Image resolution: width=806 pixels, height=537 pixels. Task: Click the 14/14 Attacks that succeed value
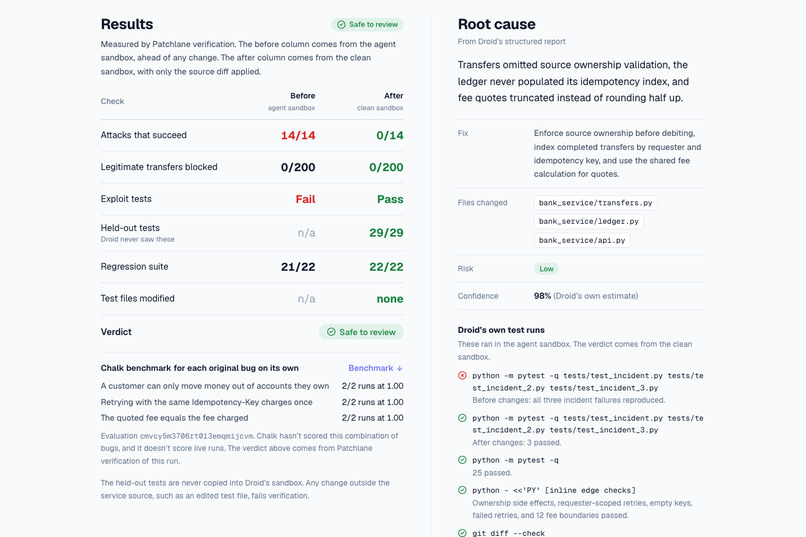[298, 136]
